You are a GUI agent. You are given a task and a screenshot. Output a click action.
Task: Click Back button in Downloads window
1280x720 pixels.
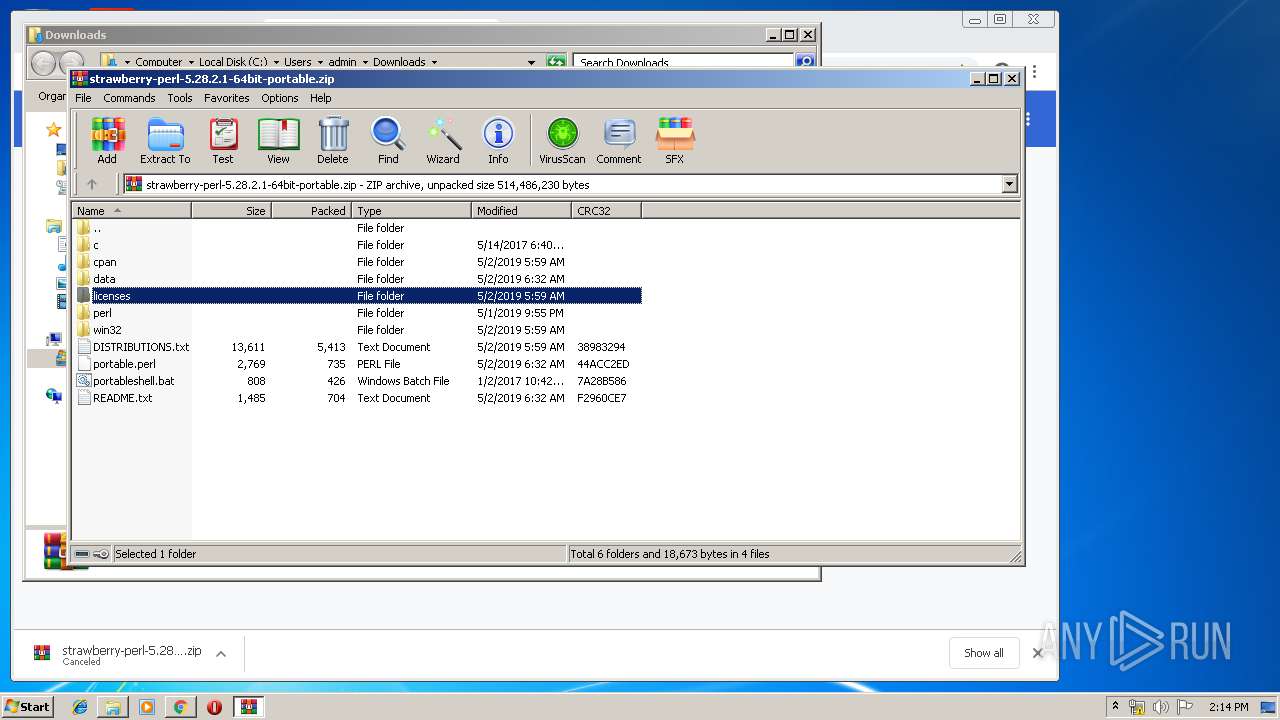(43, 63)
